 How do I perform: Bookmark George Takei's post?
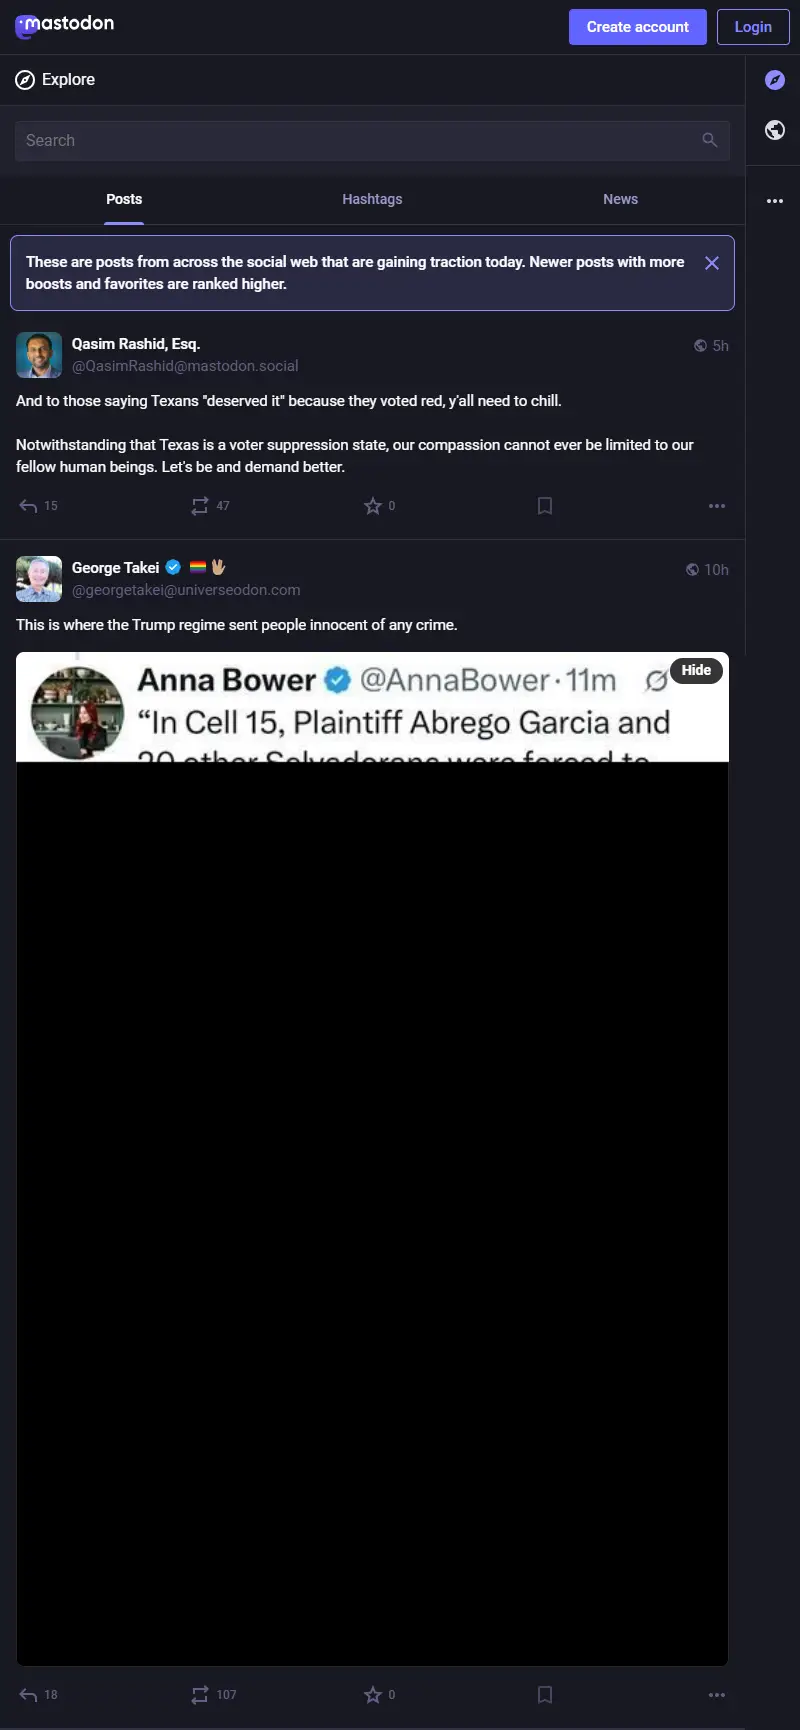[545, 1695]
